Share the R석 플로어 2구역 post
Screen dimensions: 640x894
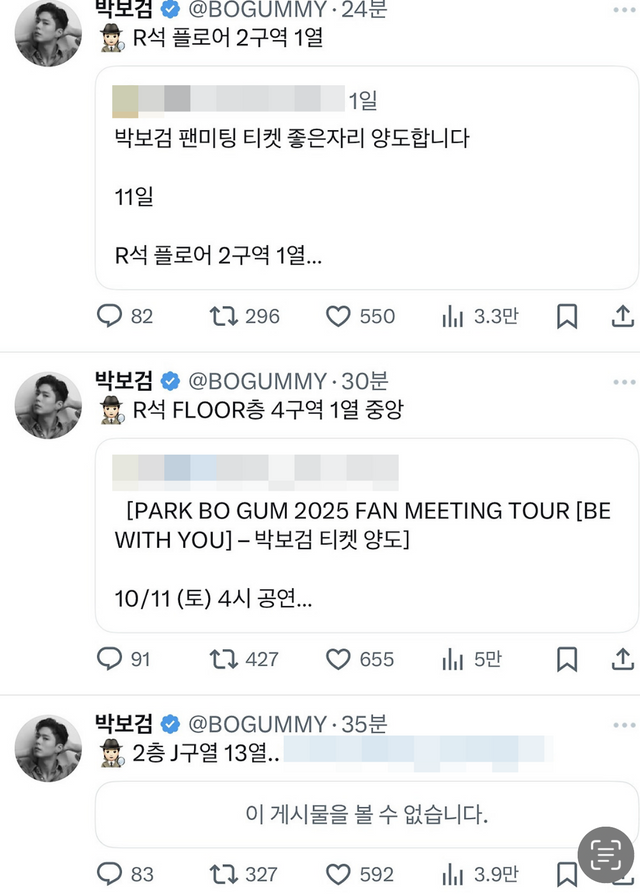point(622,316)
